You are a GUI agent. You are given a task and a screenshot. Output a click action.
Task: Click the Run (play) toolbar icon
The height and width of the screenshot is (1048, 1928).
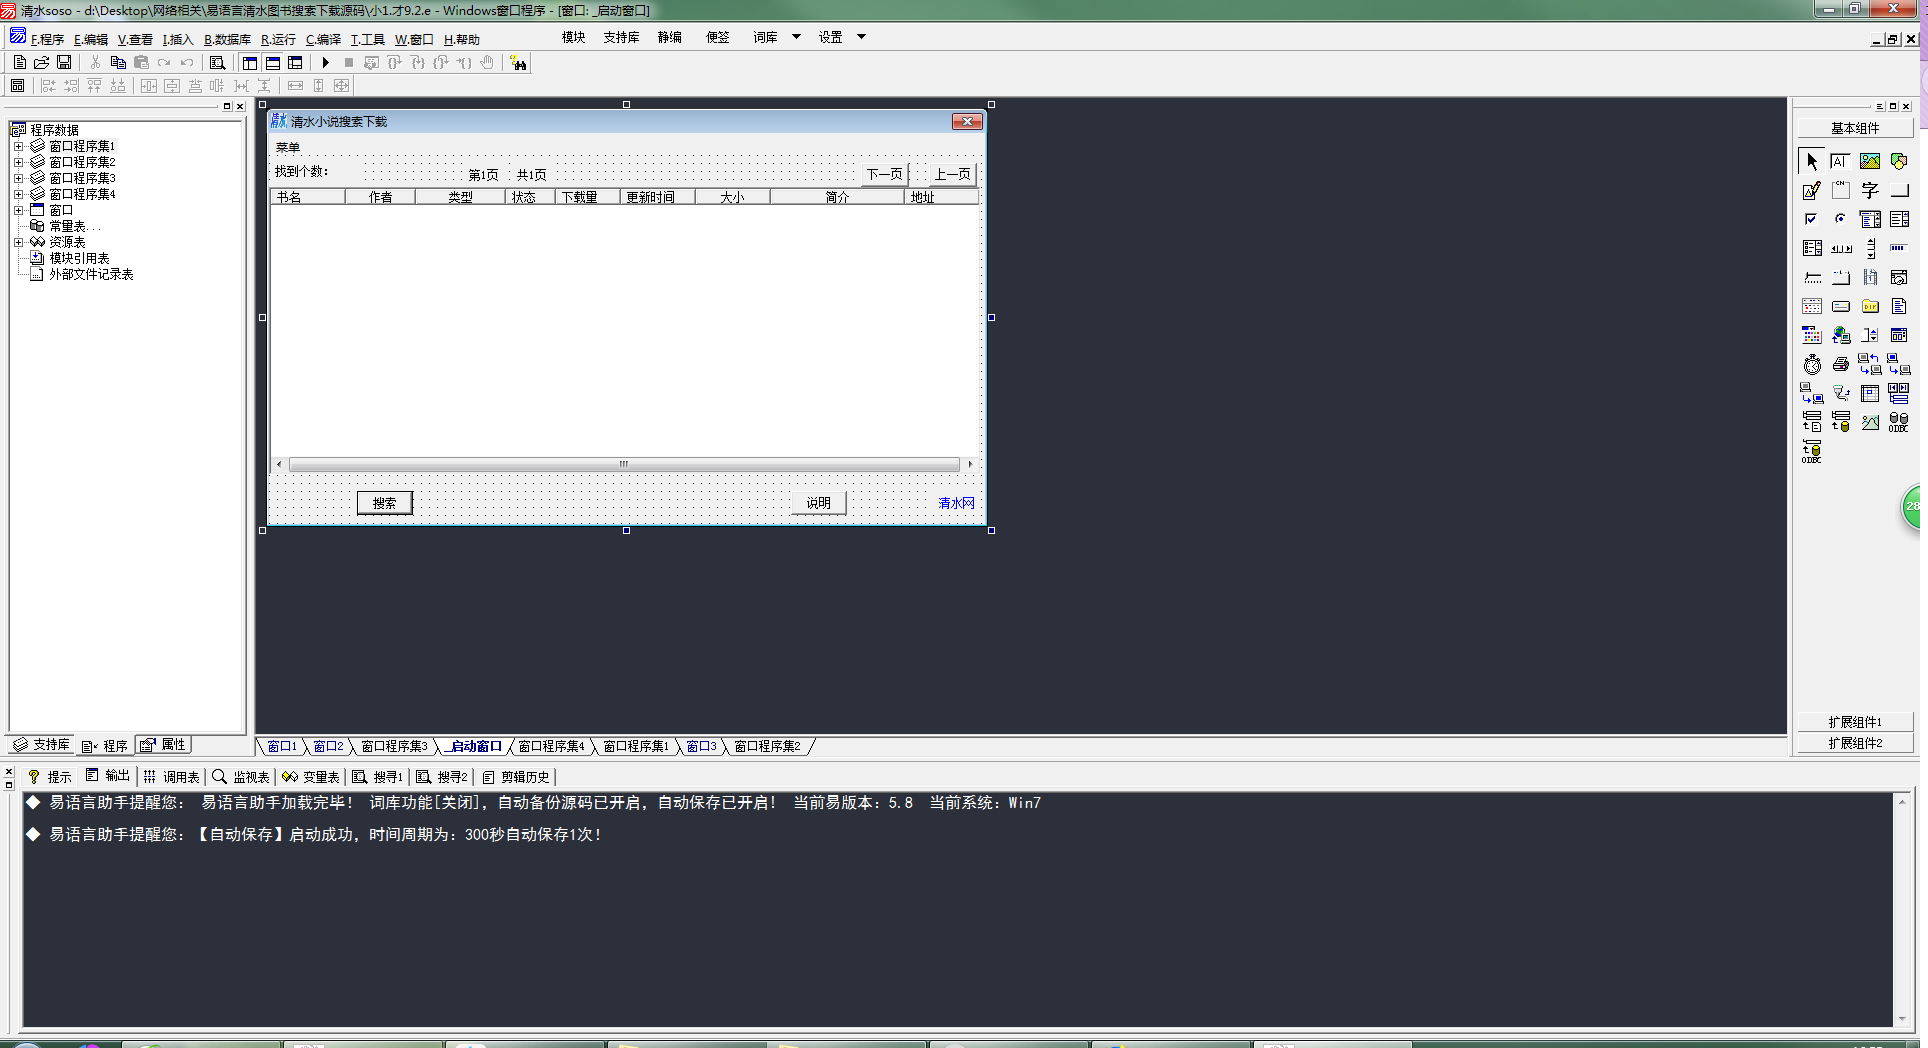point(325,63)
